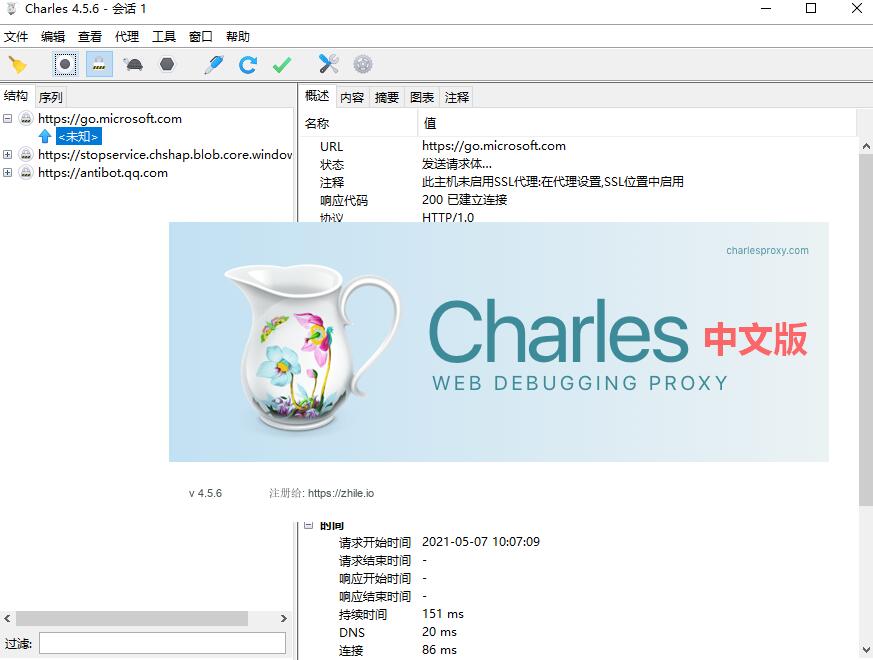Collapse the 时间 section
This screenshot has width=873, height=660.
point(309,524)
